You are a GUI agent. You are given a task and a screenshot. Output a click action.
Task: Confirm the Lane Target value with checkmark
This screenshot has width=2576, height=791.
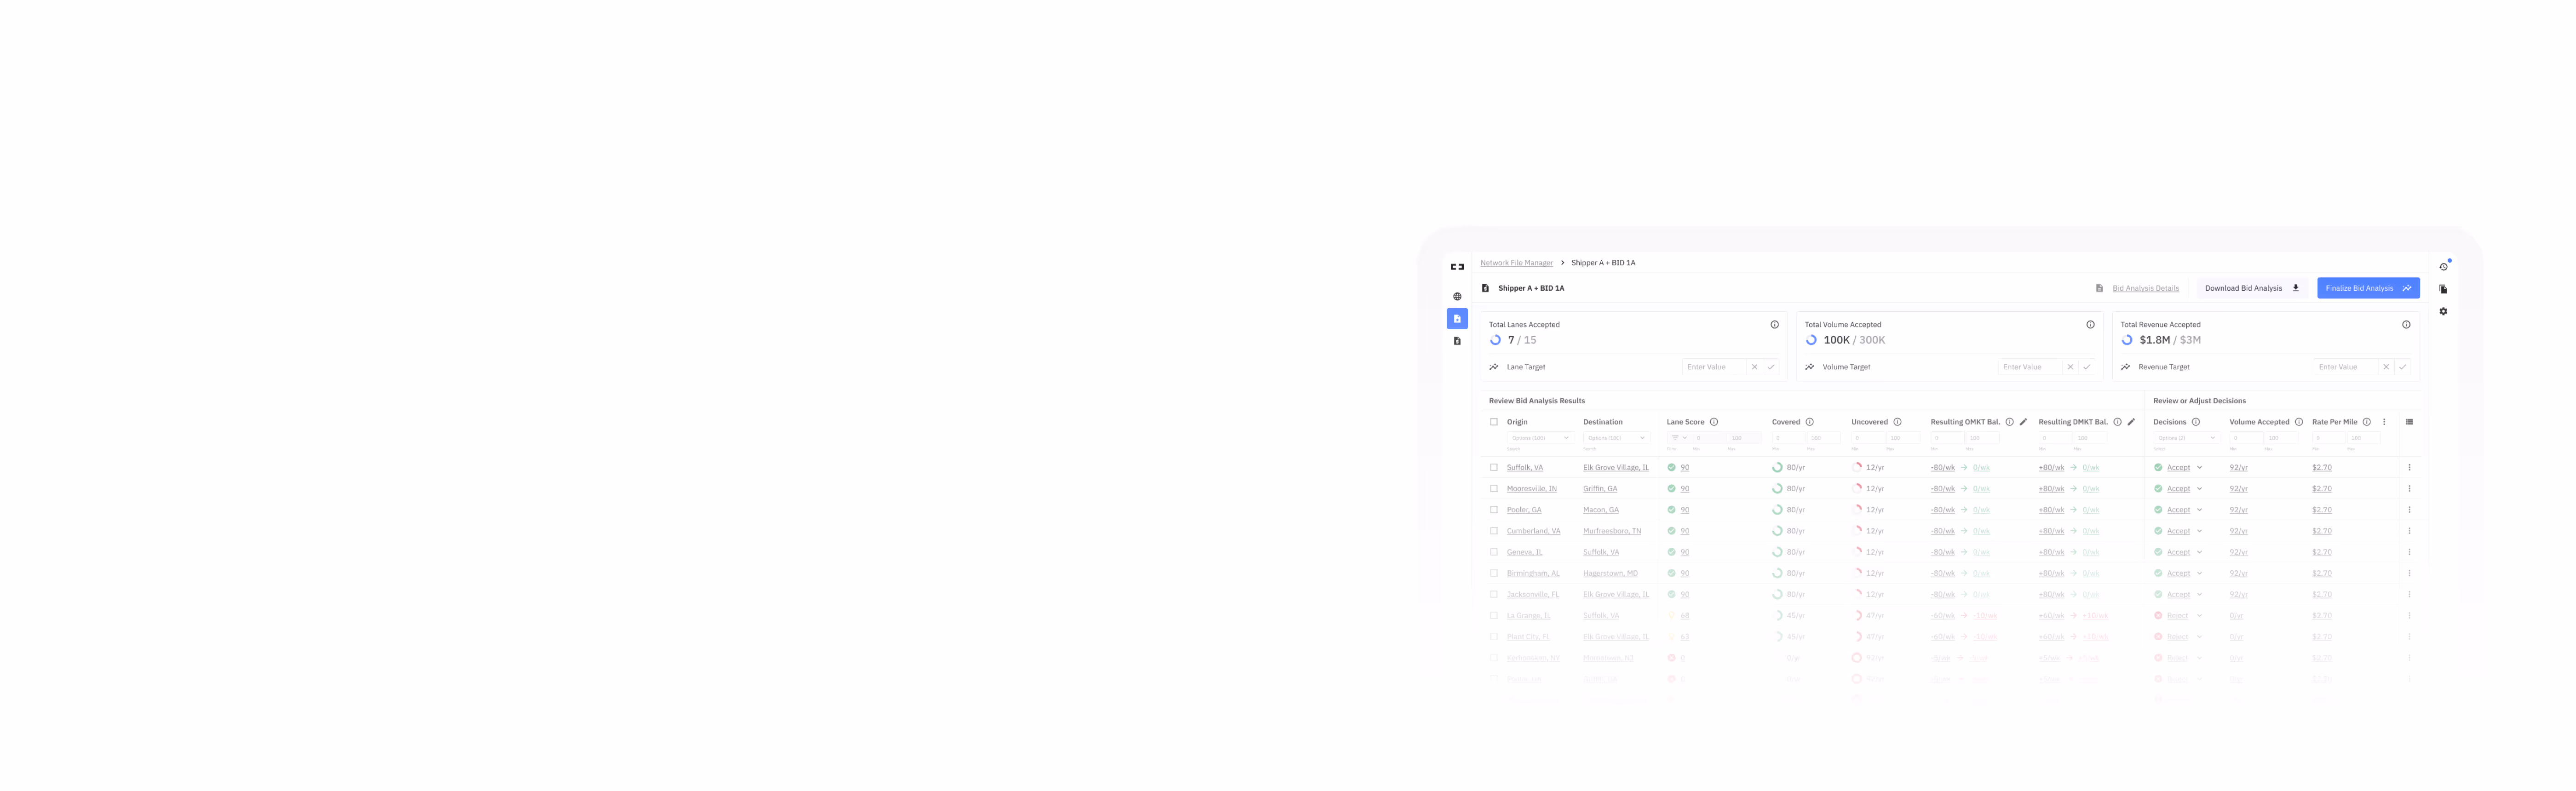1771,367
